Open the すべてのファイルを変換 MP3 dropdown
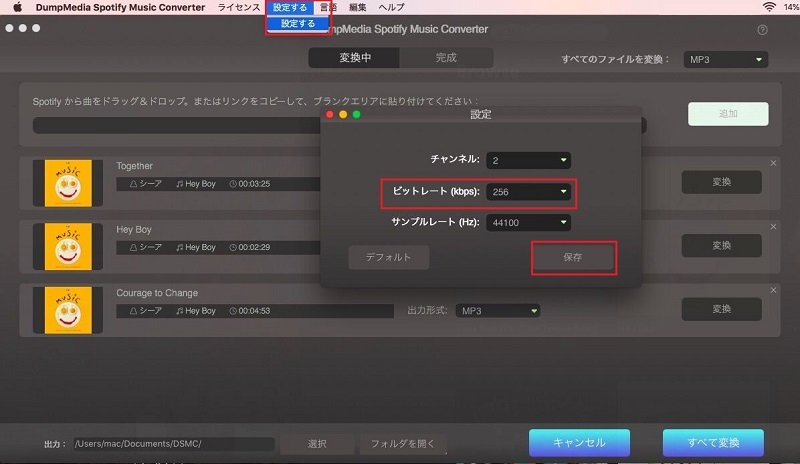 [726, 60]
